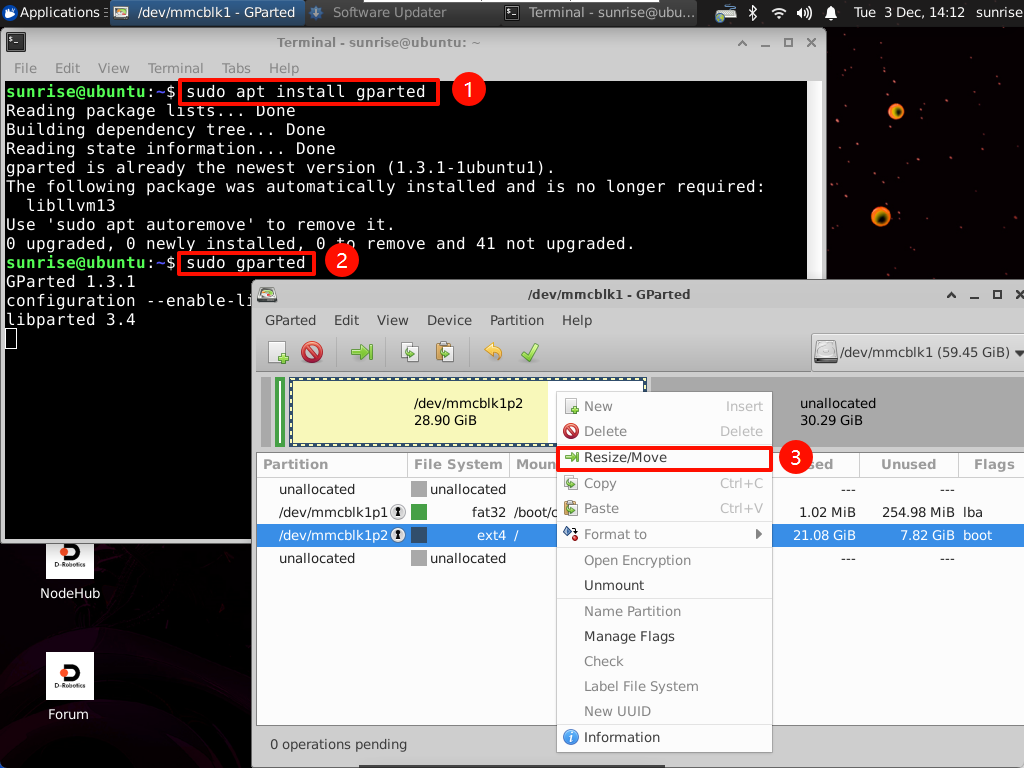Click the green fat32 color swatch
This screenshot has width=1024, height=768.
[x=419, y=512]
